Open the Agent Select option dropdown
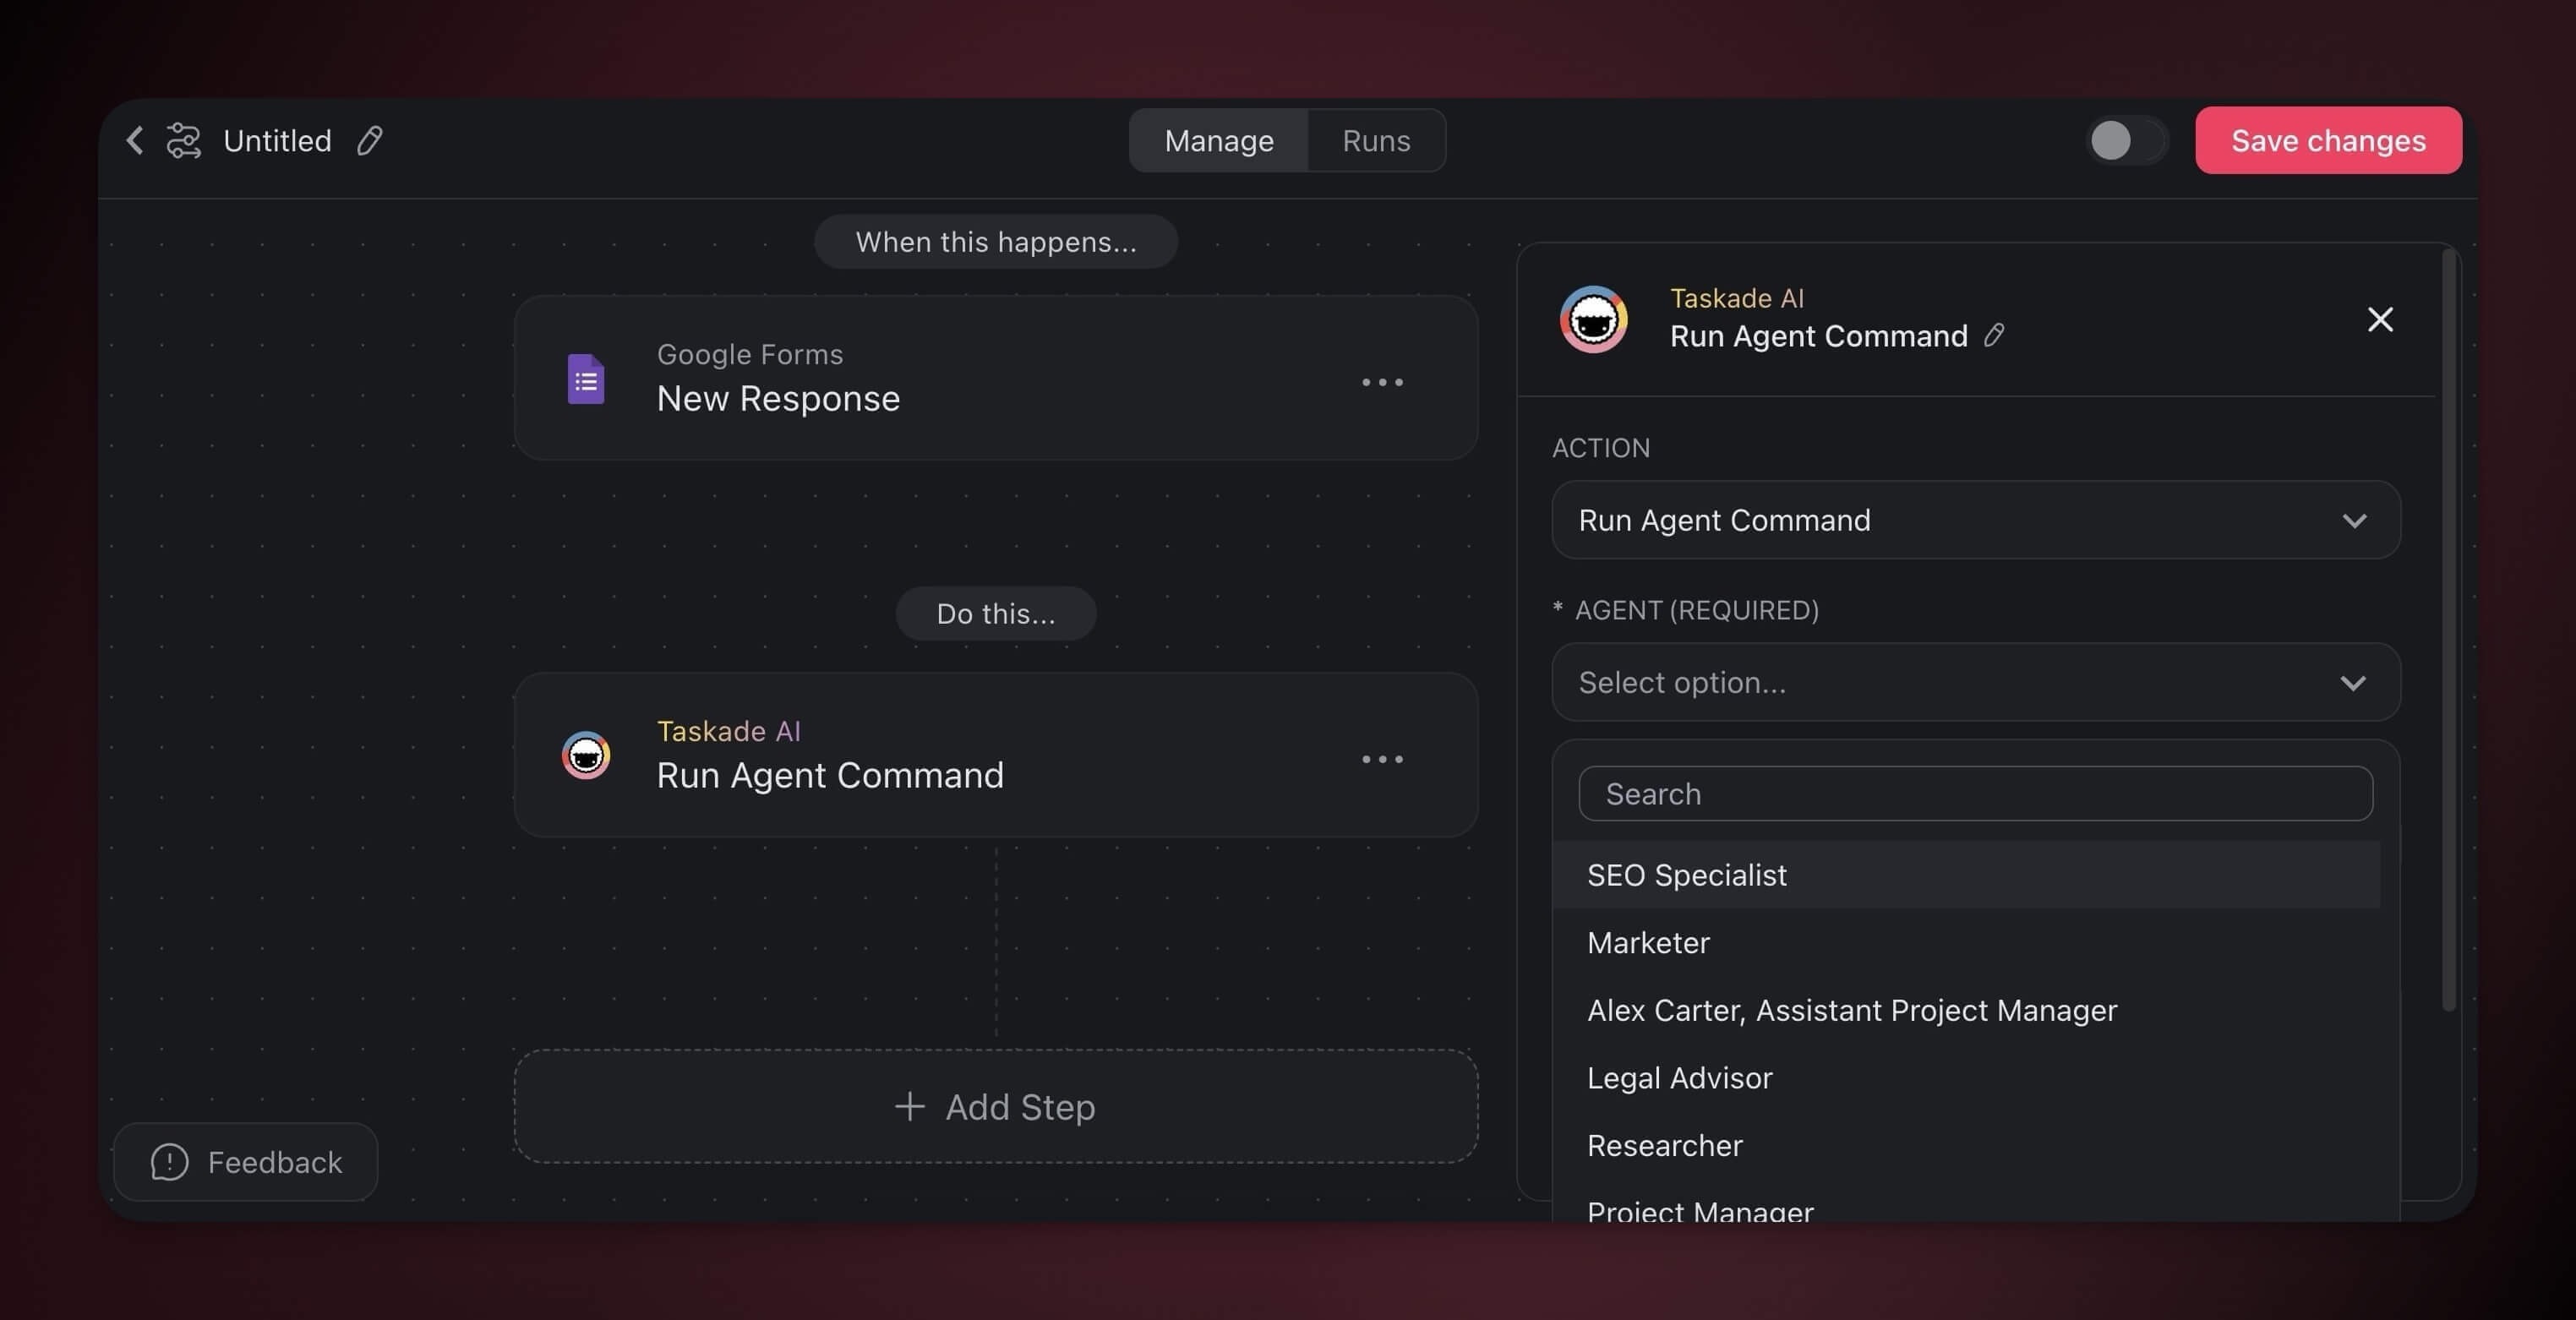 (x=1975, y=682)
